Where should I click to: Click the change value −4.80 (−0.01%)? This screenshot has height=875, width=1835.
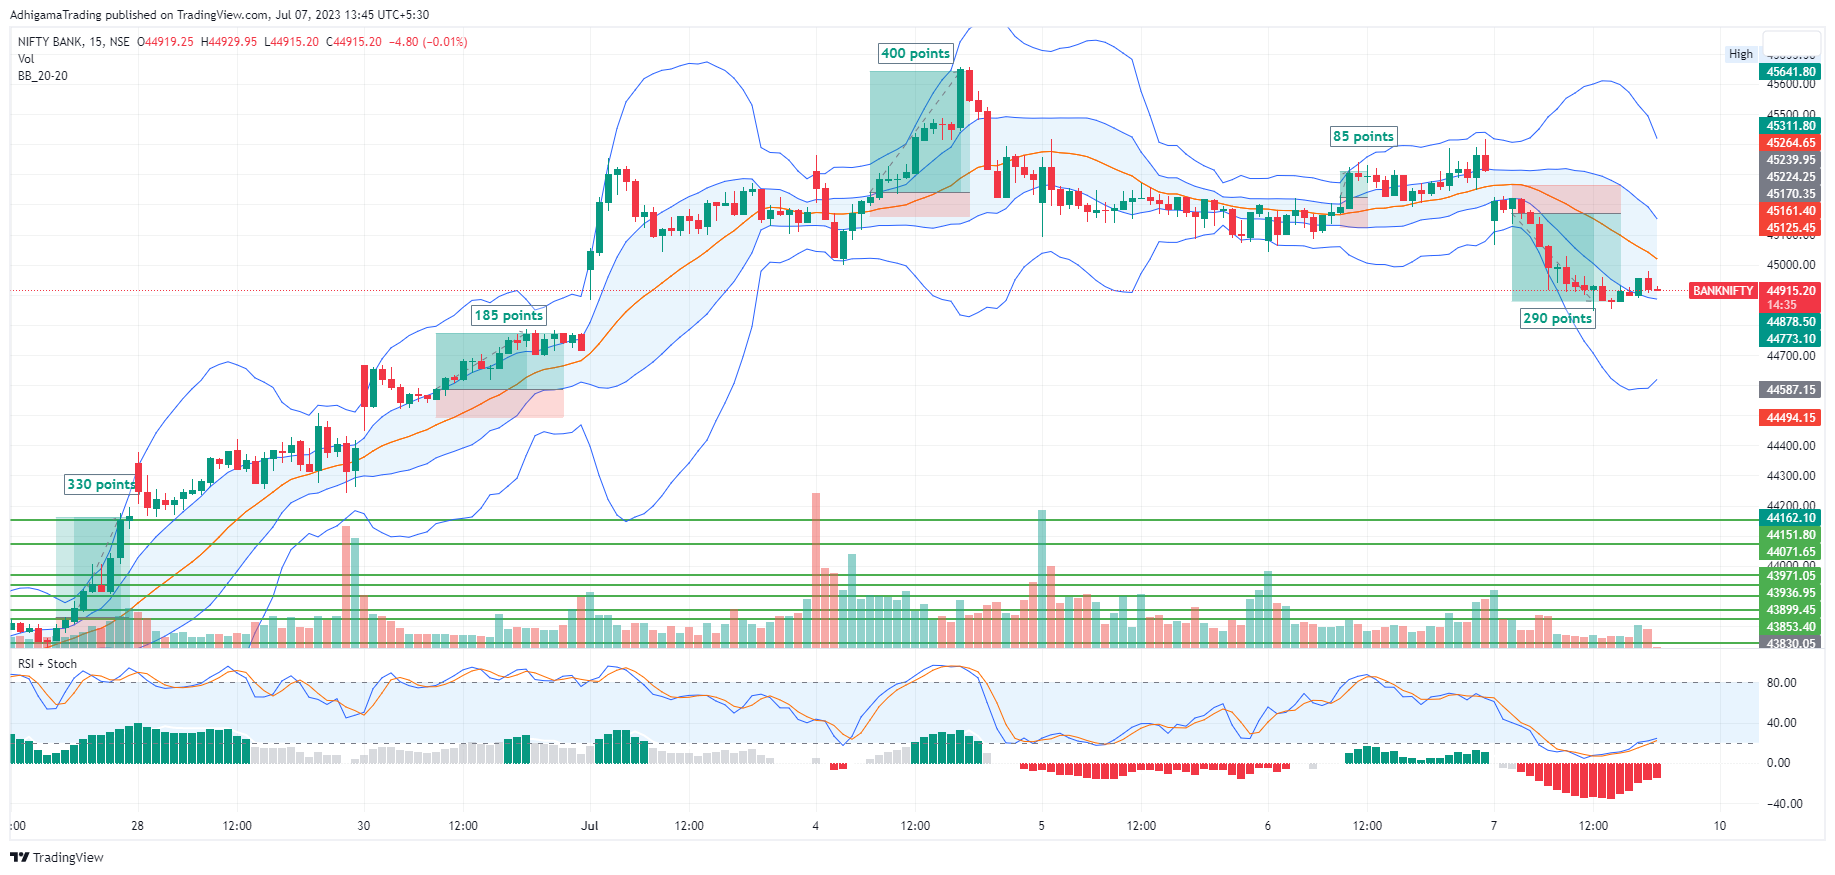point(428,42)
